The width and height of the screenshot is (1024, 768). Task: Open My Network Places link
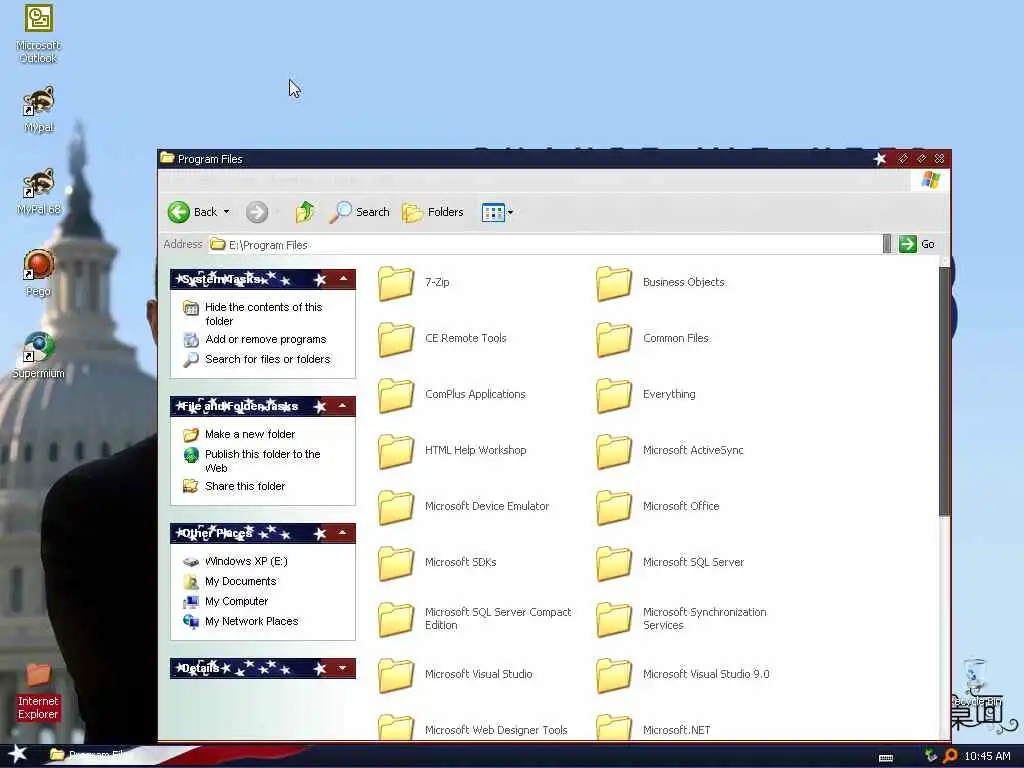251,621
